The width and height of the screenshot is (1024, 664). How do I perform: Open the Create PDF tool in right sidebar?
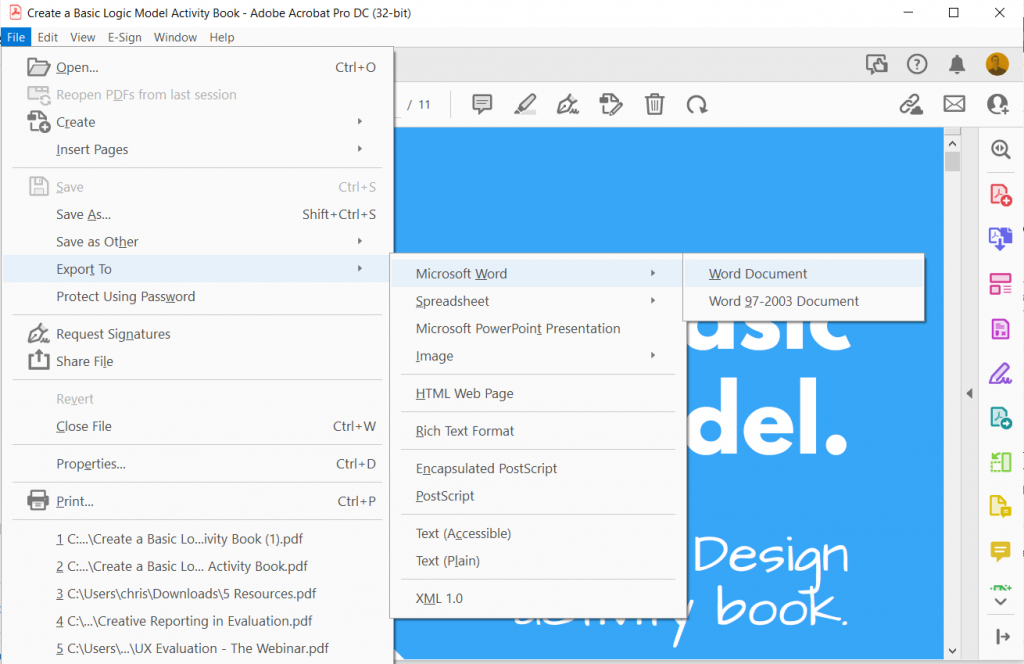point(1000,195)
